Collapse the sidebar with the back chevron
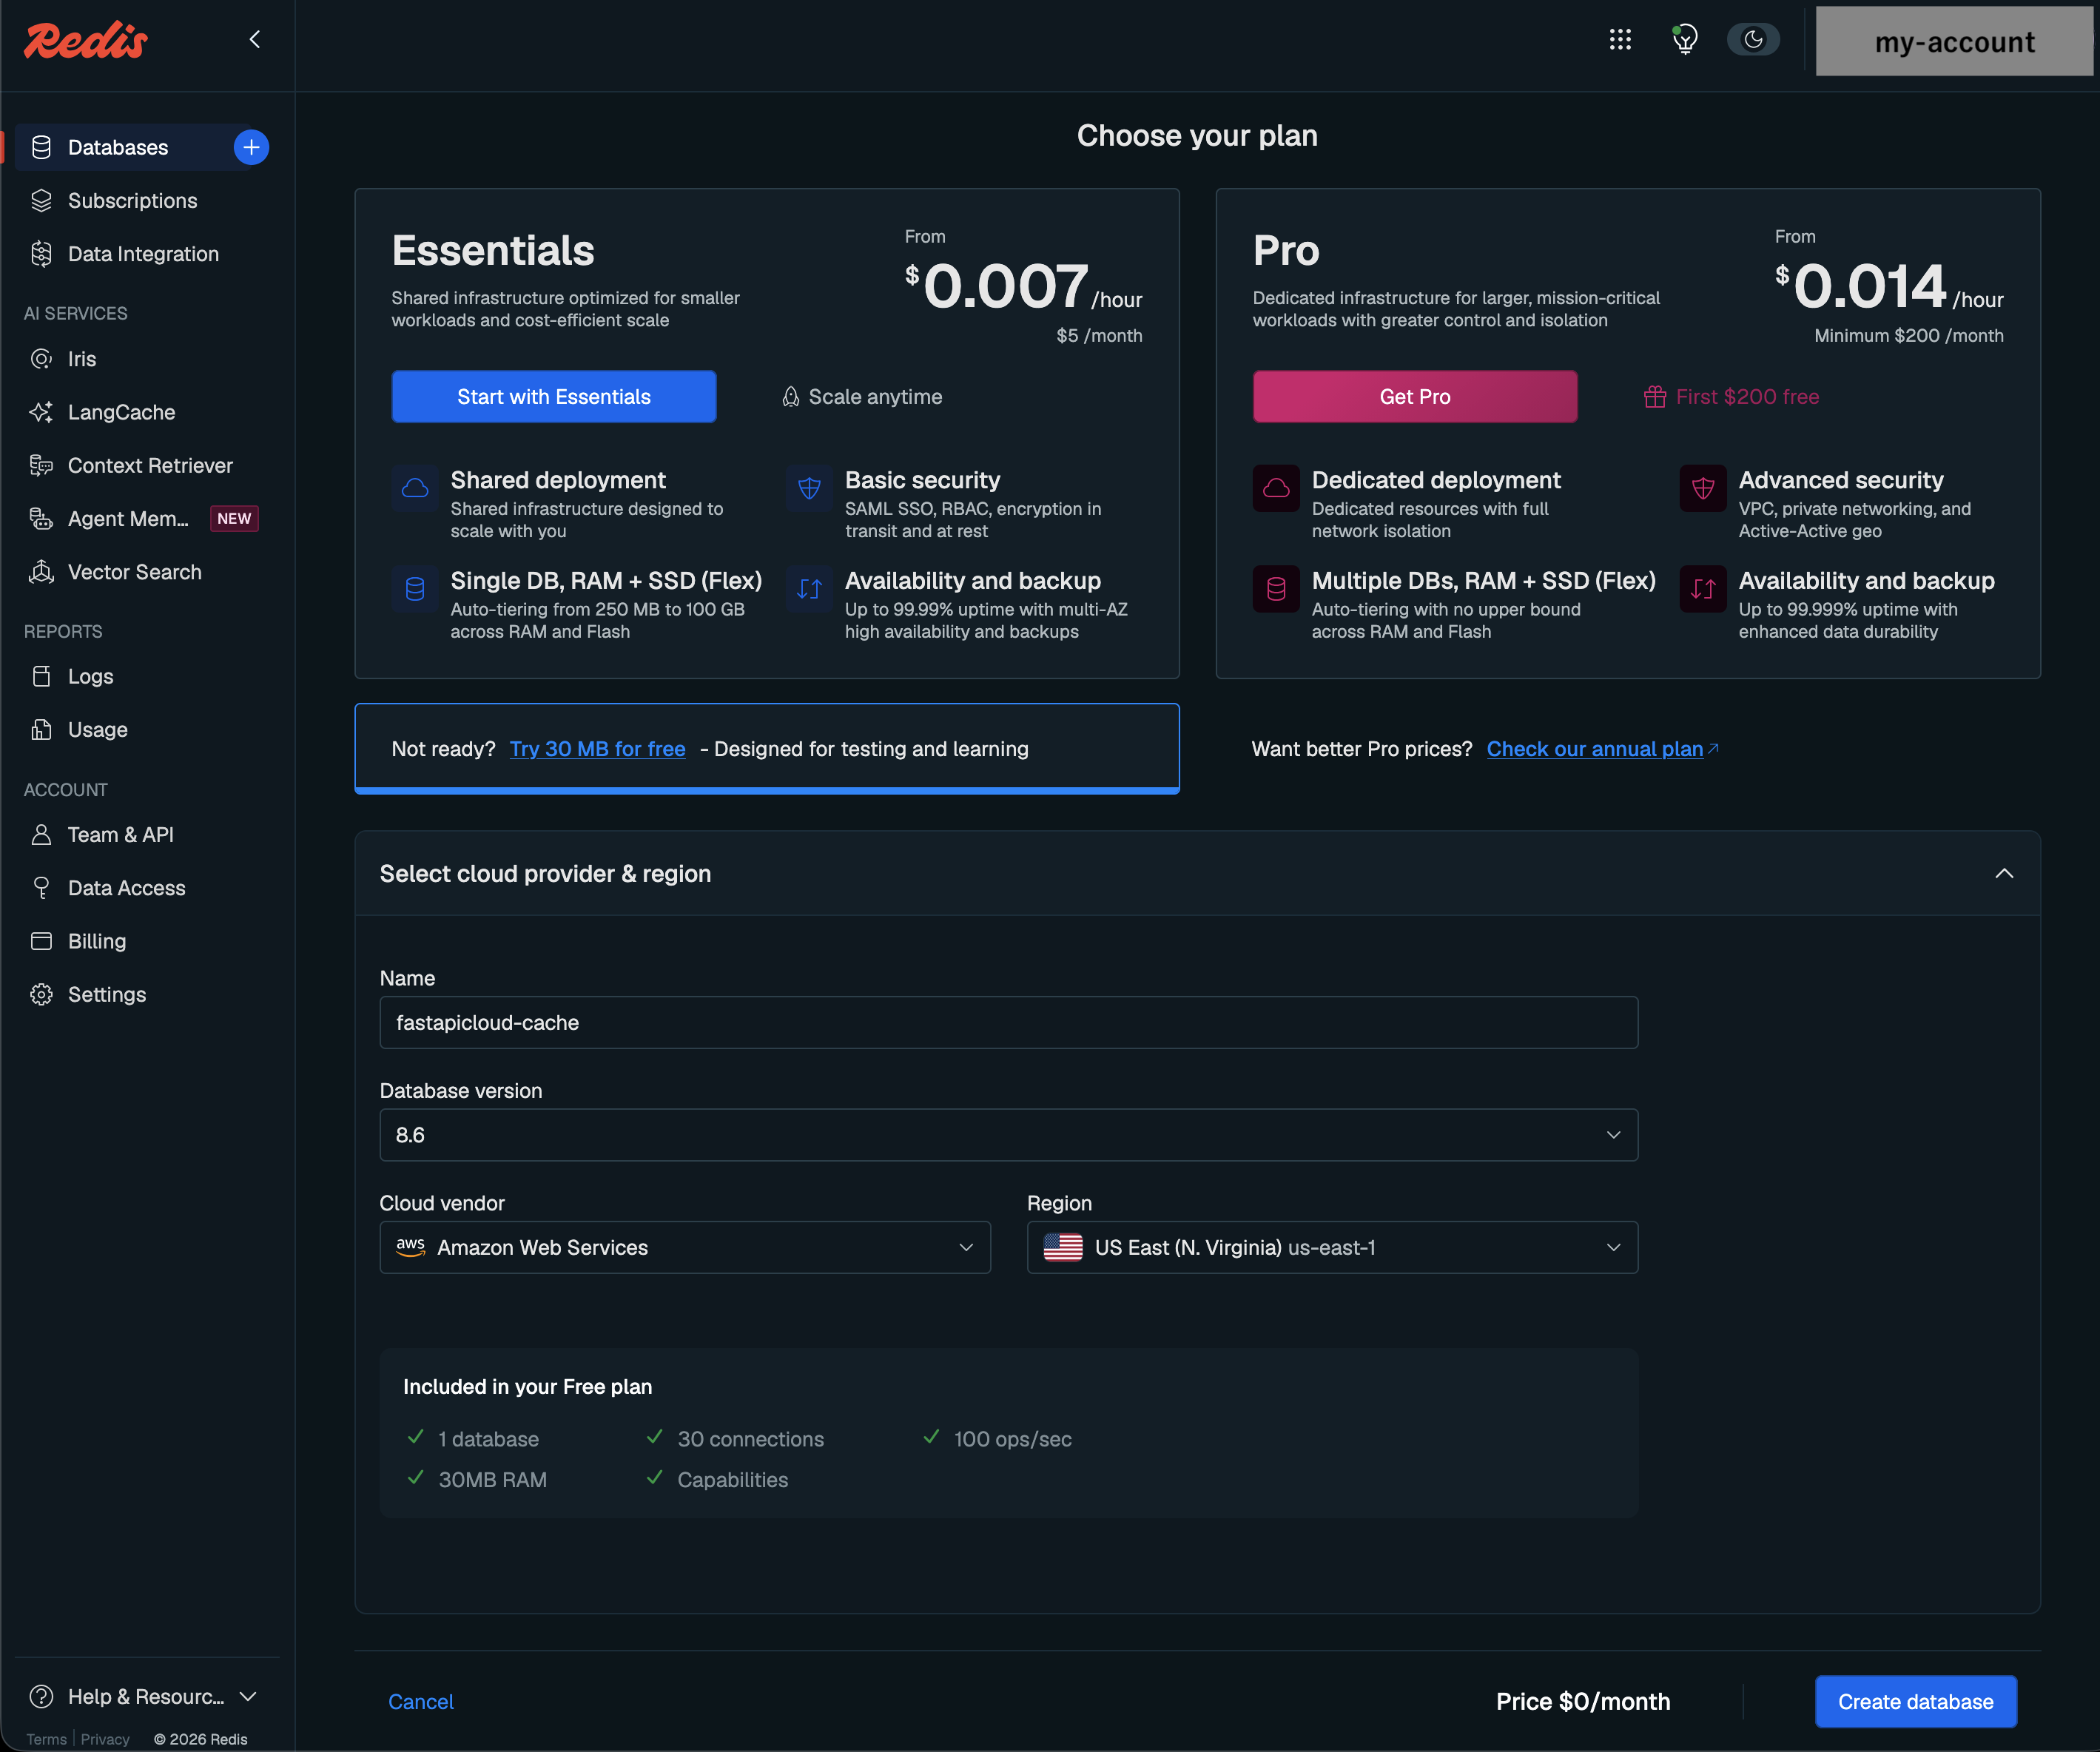The height and width of the screenshot is (1752, 2100). click(255, 39)
